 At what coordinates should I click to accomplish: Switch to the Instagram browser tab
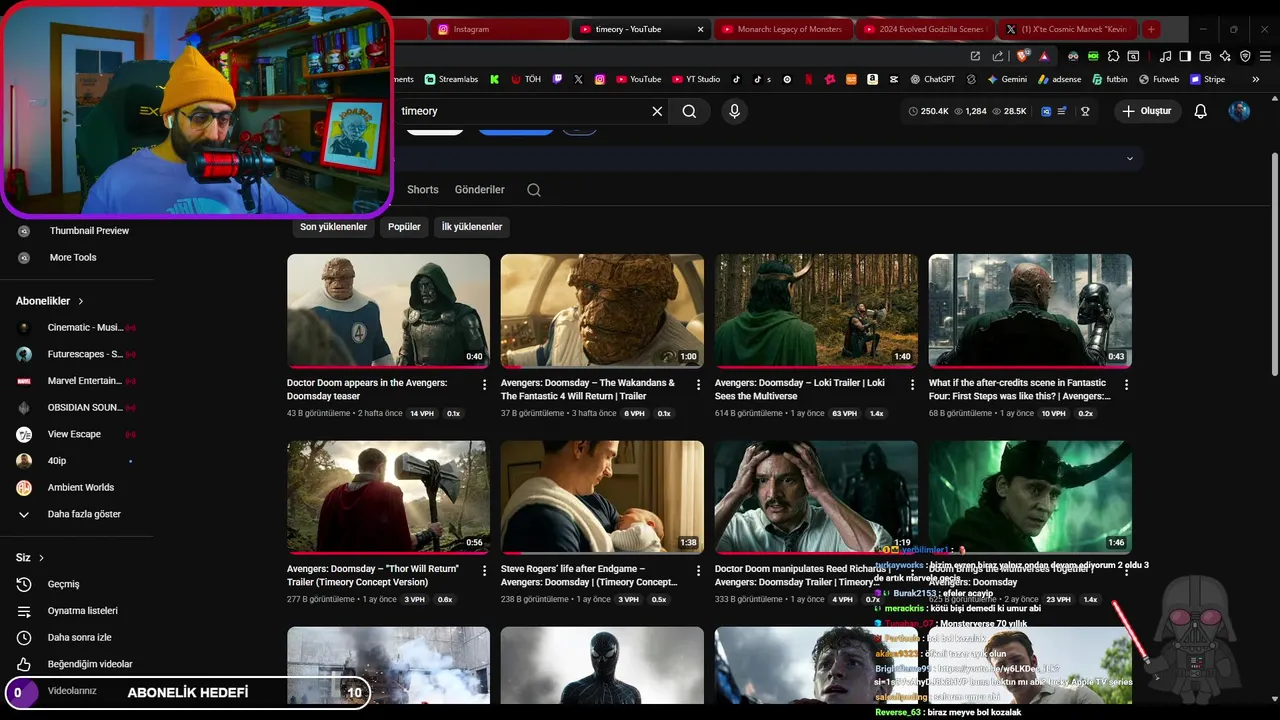(501, 29)
